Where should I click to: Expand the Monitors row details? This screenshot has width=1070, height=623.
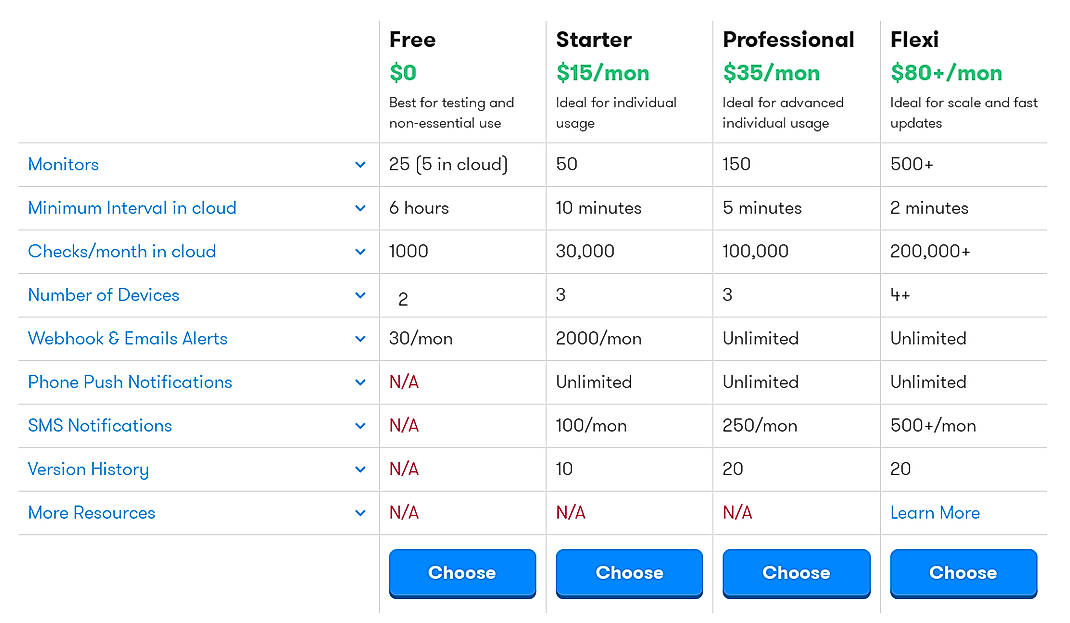[360, 164]
